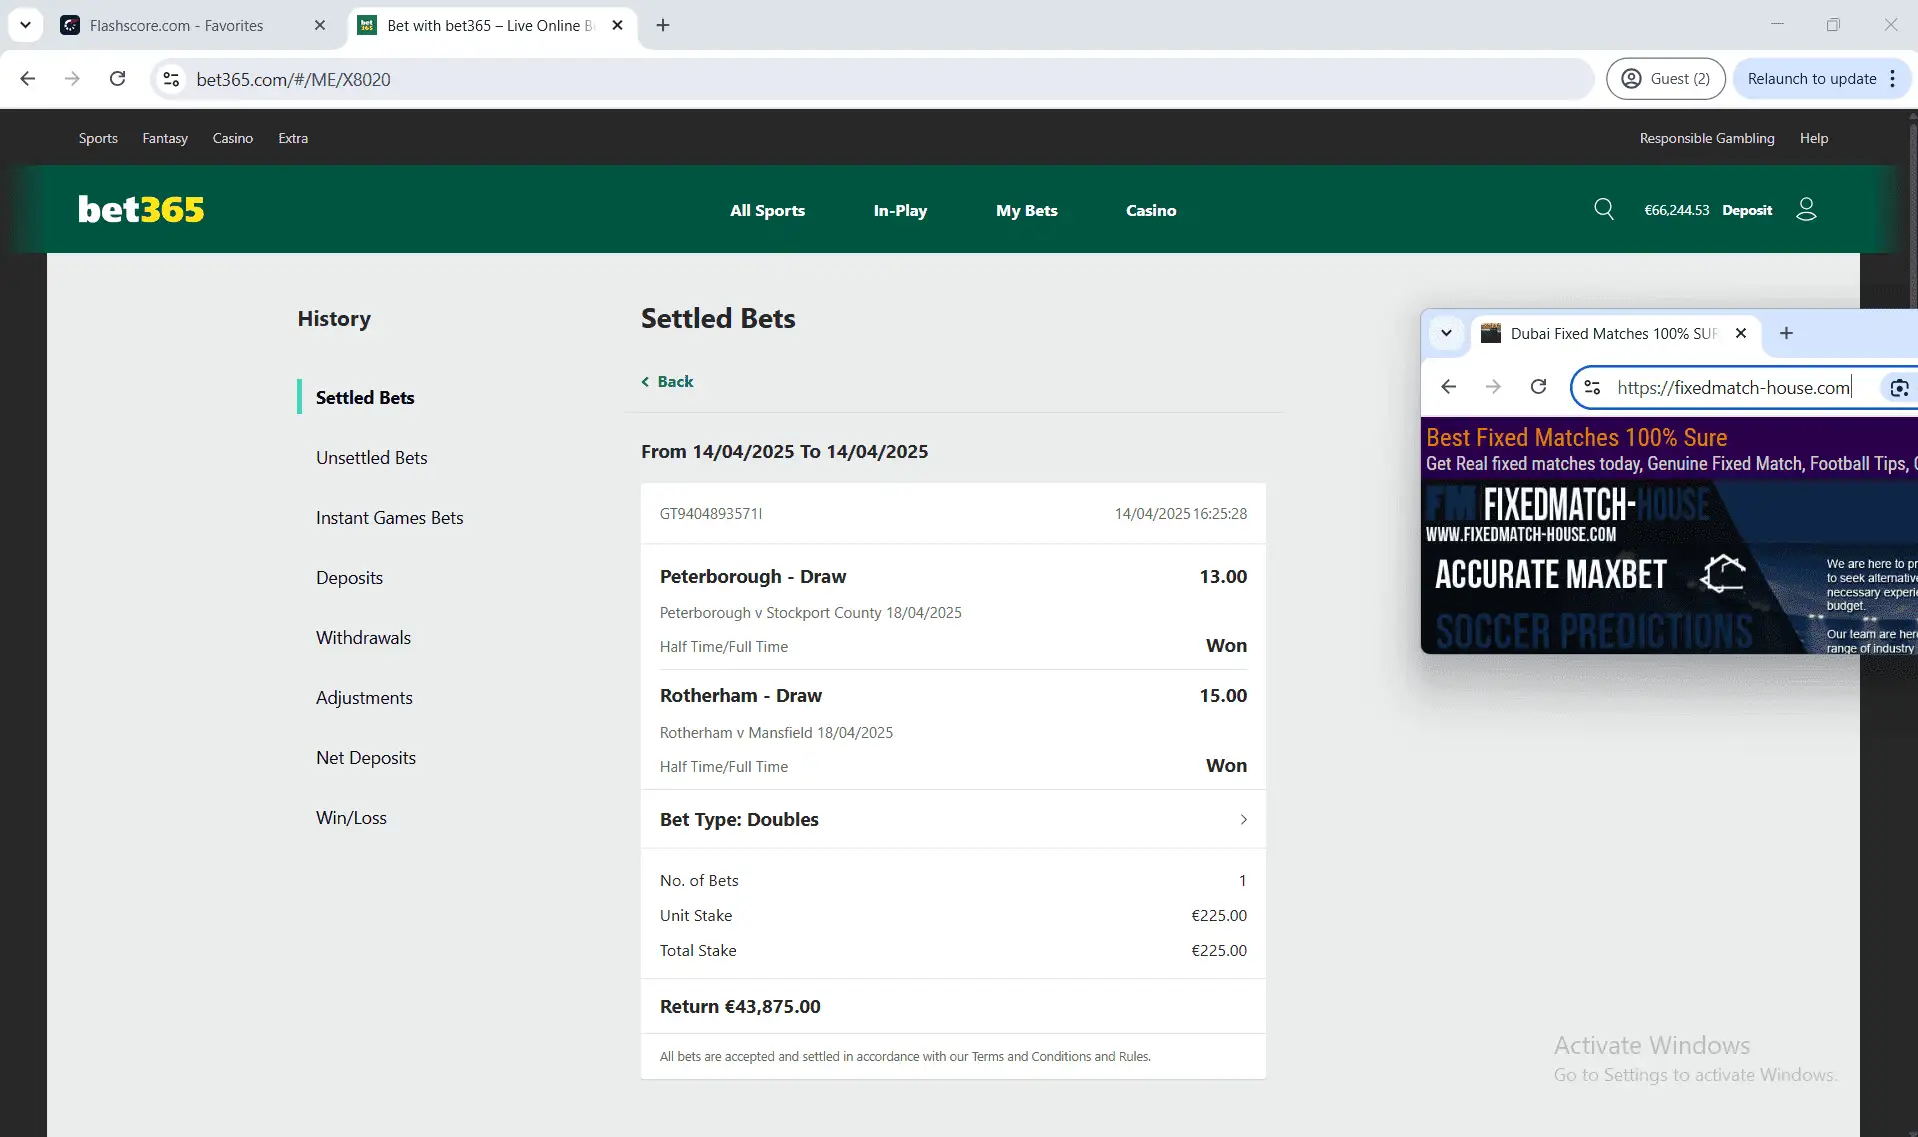
Task: Open the account icon in the bet365 header
Action: [1806, 209]
